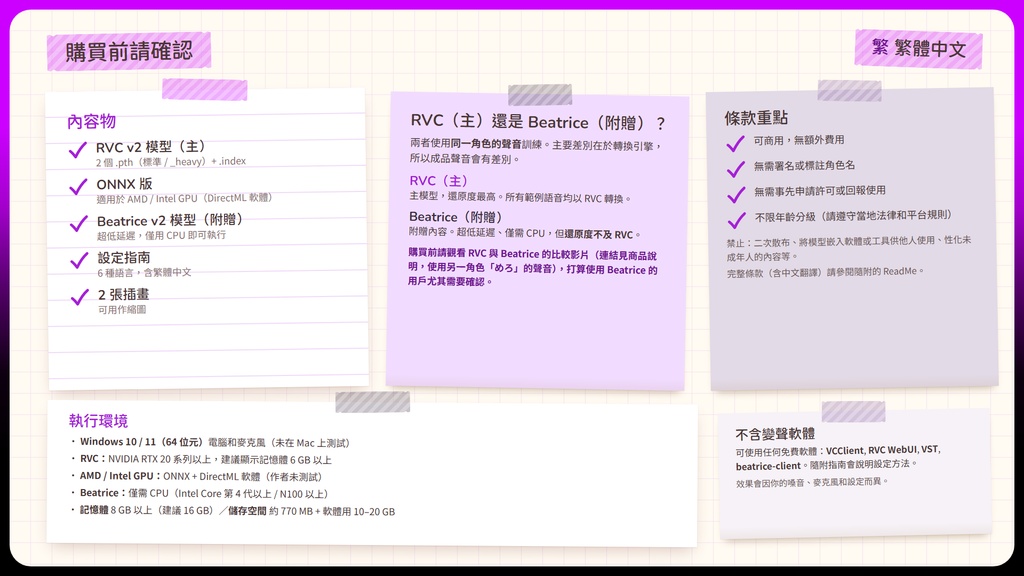Click the bold purple note 購買前請觀看 RVC 與 Beatrice
Image resolution: width=1024 pixels, height=576 pixels.
tap(532, 268)
